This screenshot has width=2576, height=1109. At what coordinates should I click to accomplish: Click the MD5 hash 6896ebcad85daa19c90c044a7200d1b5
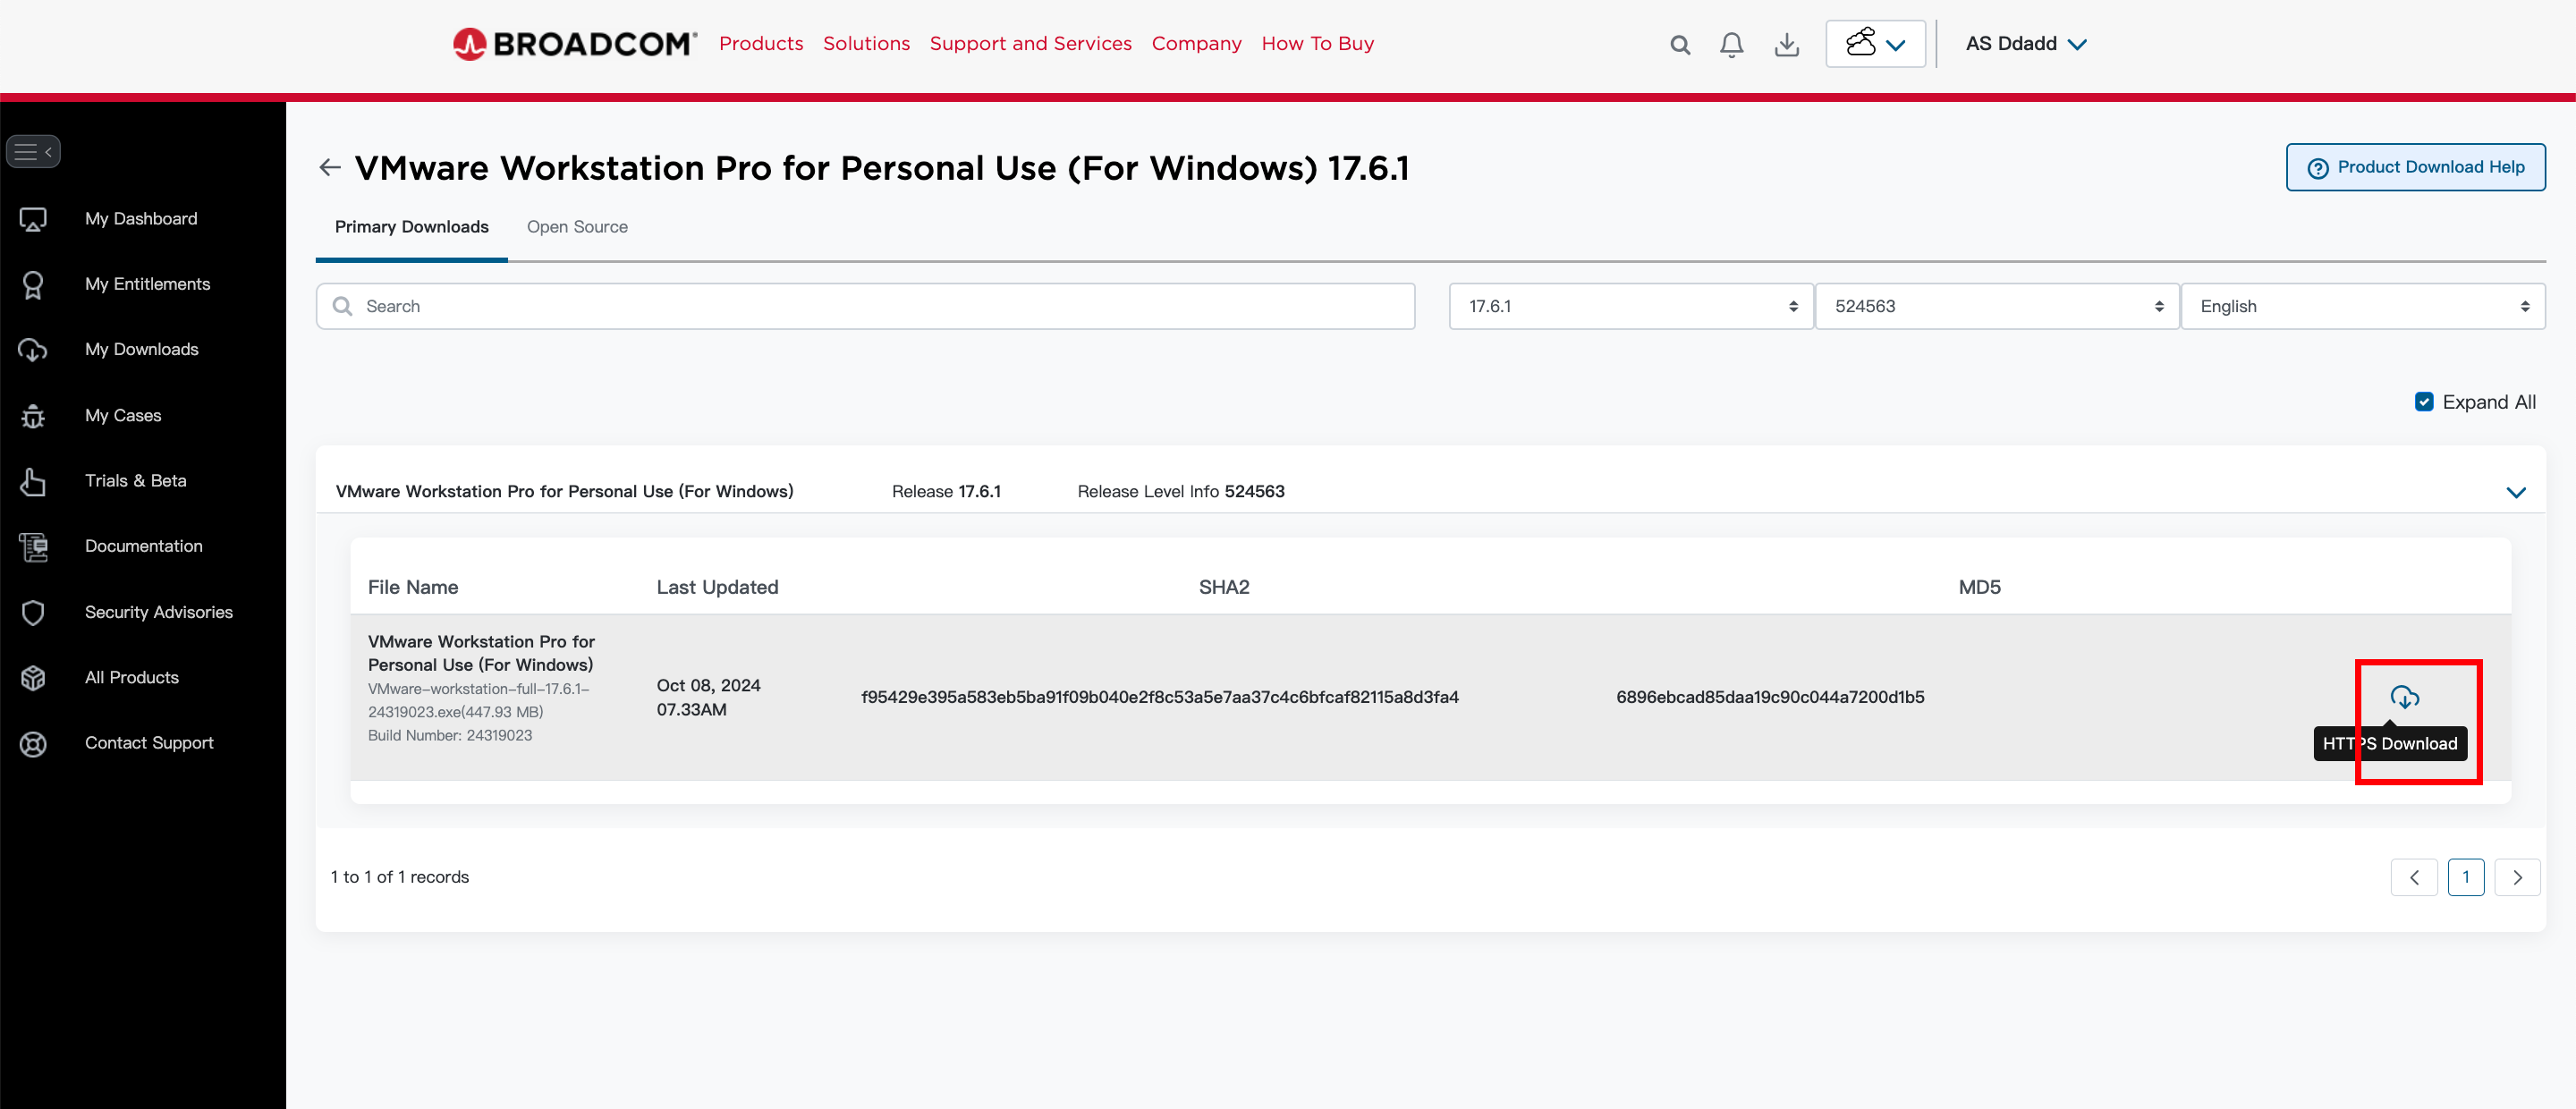pos(1770,698)
